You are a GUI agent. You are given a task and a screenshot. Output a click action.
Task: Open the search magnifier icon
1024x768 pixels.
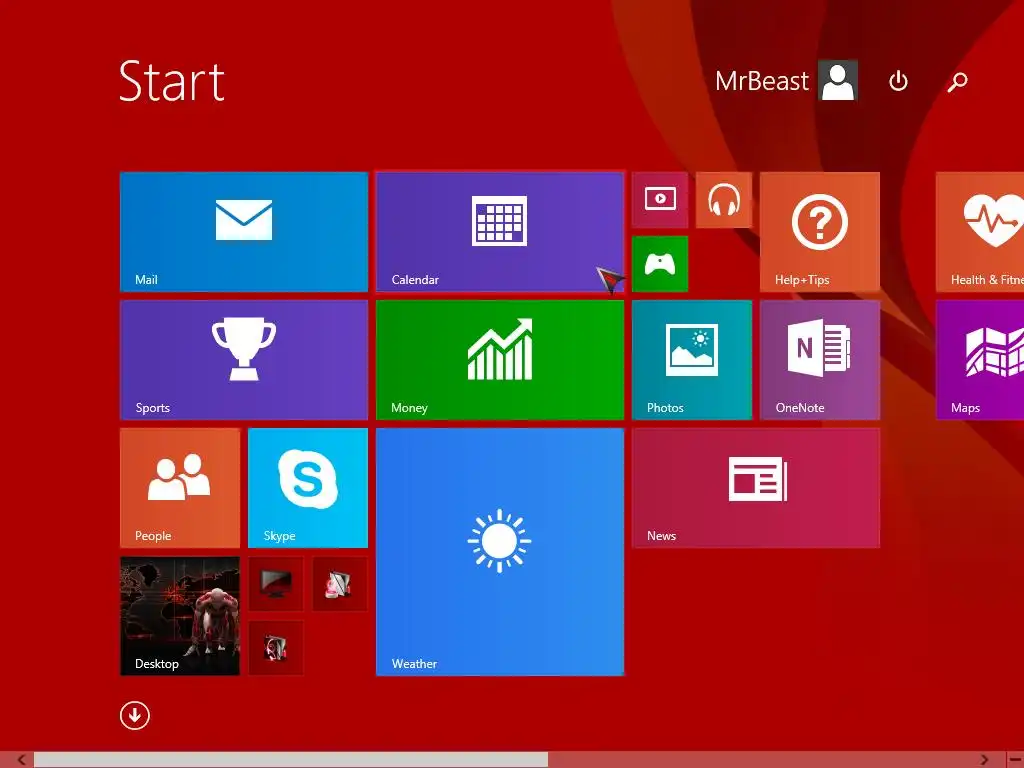(x=957, y=82)
